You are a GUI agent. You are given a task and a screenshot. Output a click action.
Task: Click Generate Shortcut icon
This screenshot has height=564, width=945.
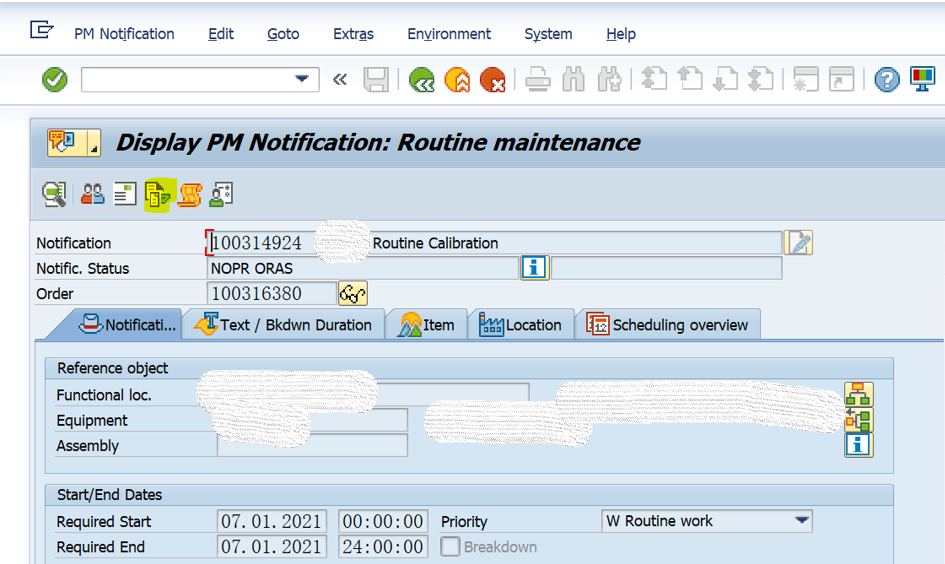click(841, 79)
